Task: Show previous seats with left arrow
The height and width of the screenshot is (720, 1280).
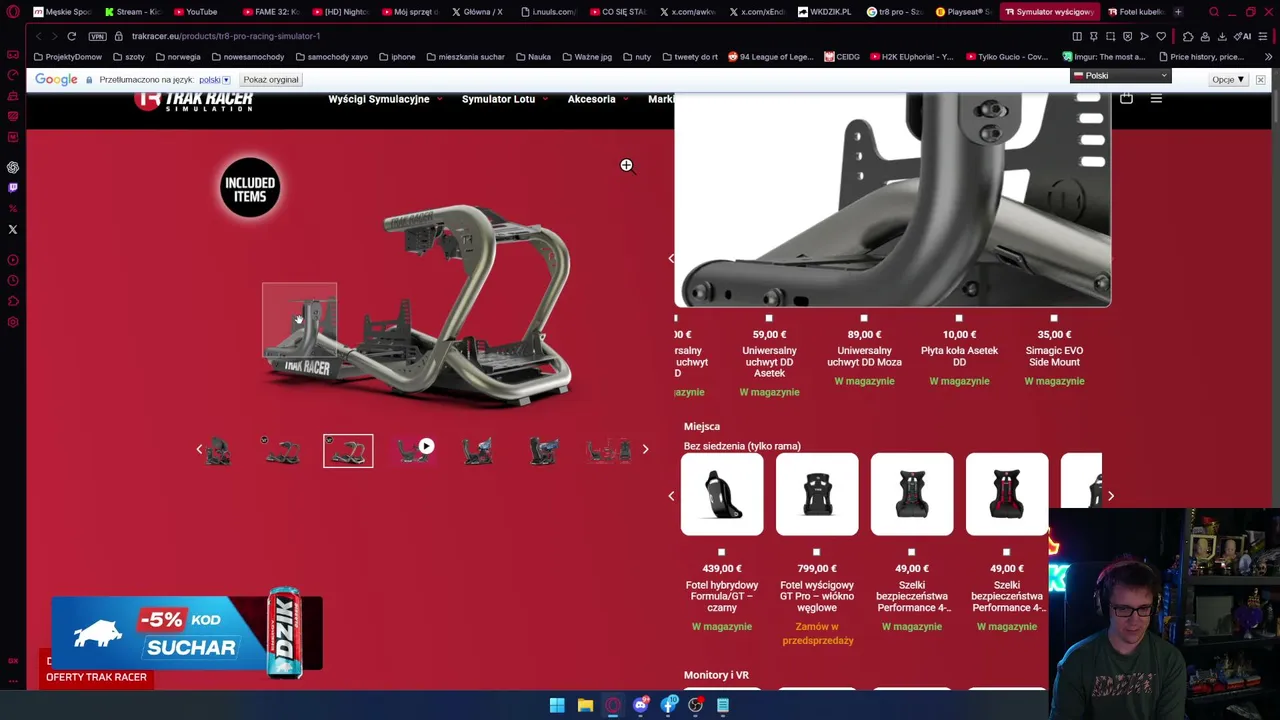Action: click(671, 495)
